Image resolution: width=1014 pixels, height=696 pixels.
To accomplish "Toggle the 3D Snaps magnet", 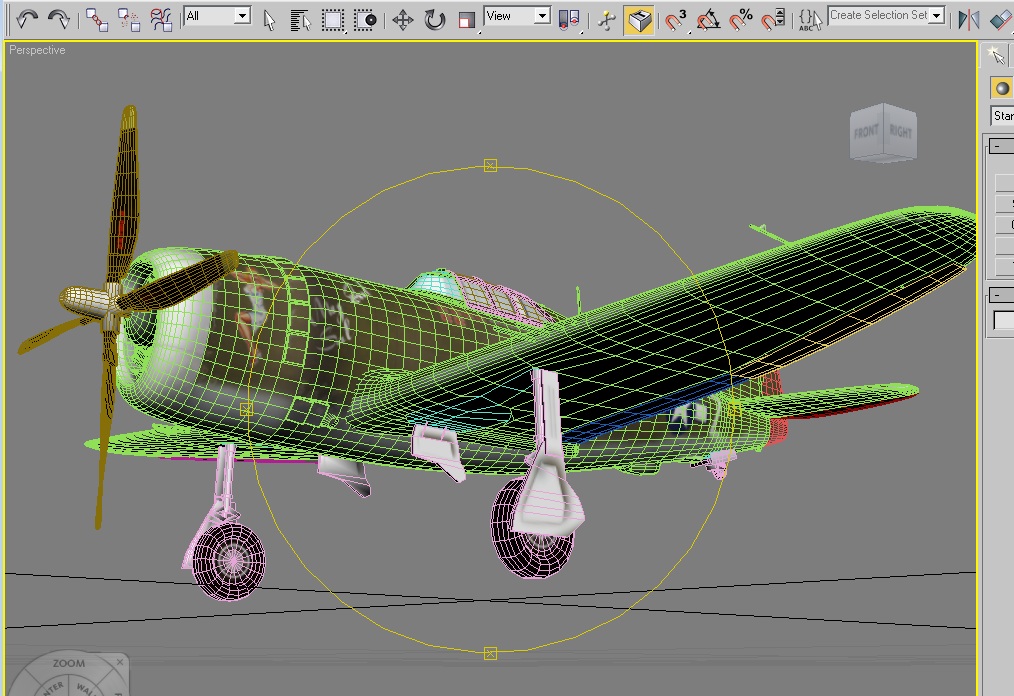I will (x=676, y=20).
